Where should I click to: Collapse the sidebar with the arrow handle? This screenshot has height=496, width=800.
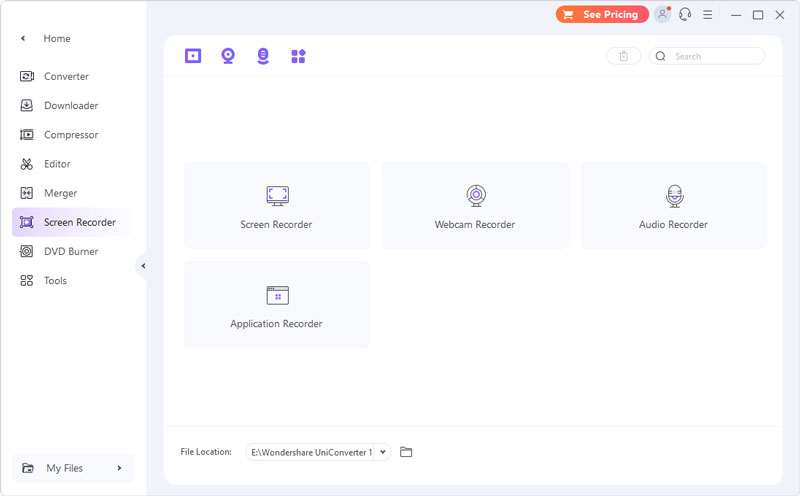(143, 266)
